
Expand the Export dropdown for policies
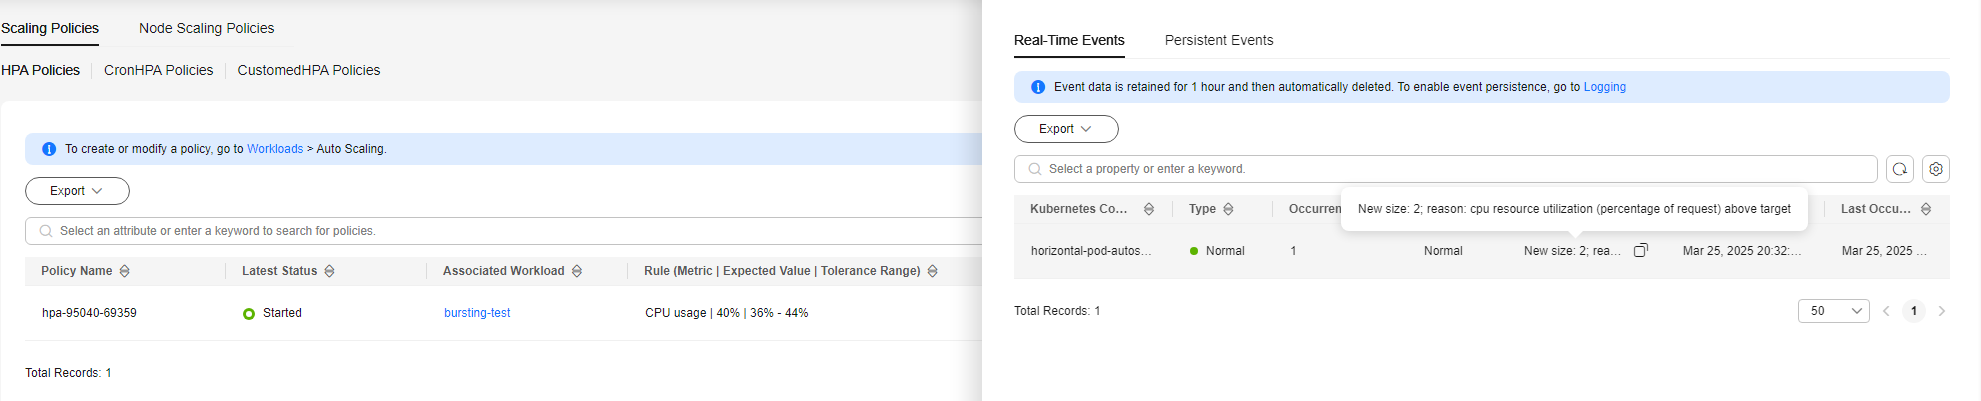[x=77, y=191]
